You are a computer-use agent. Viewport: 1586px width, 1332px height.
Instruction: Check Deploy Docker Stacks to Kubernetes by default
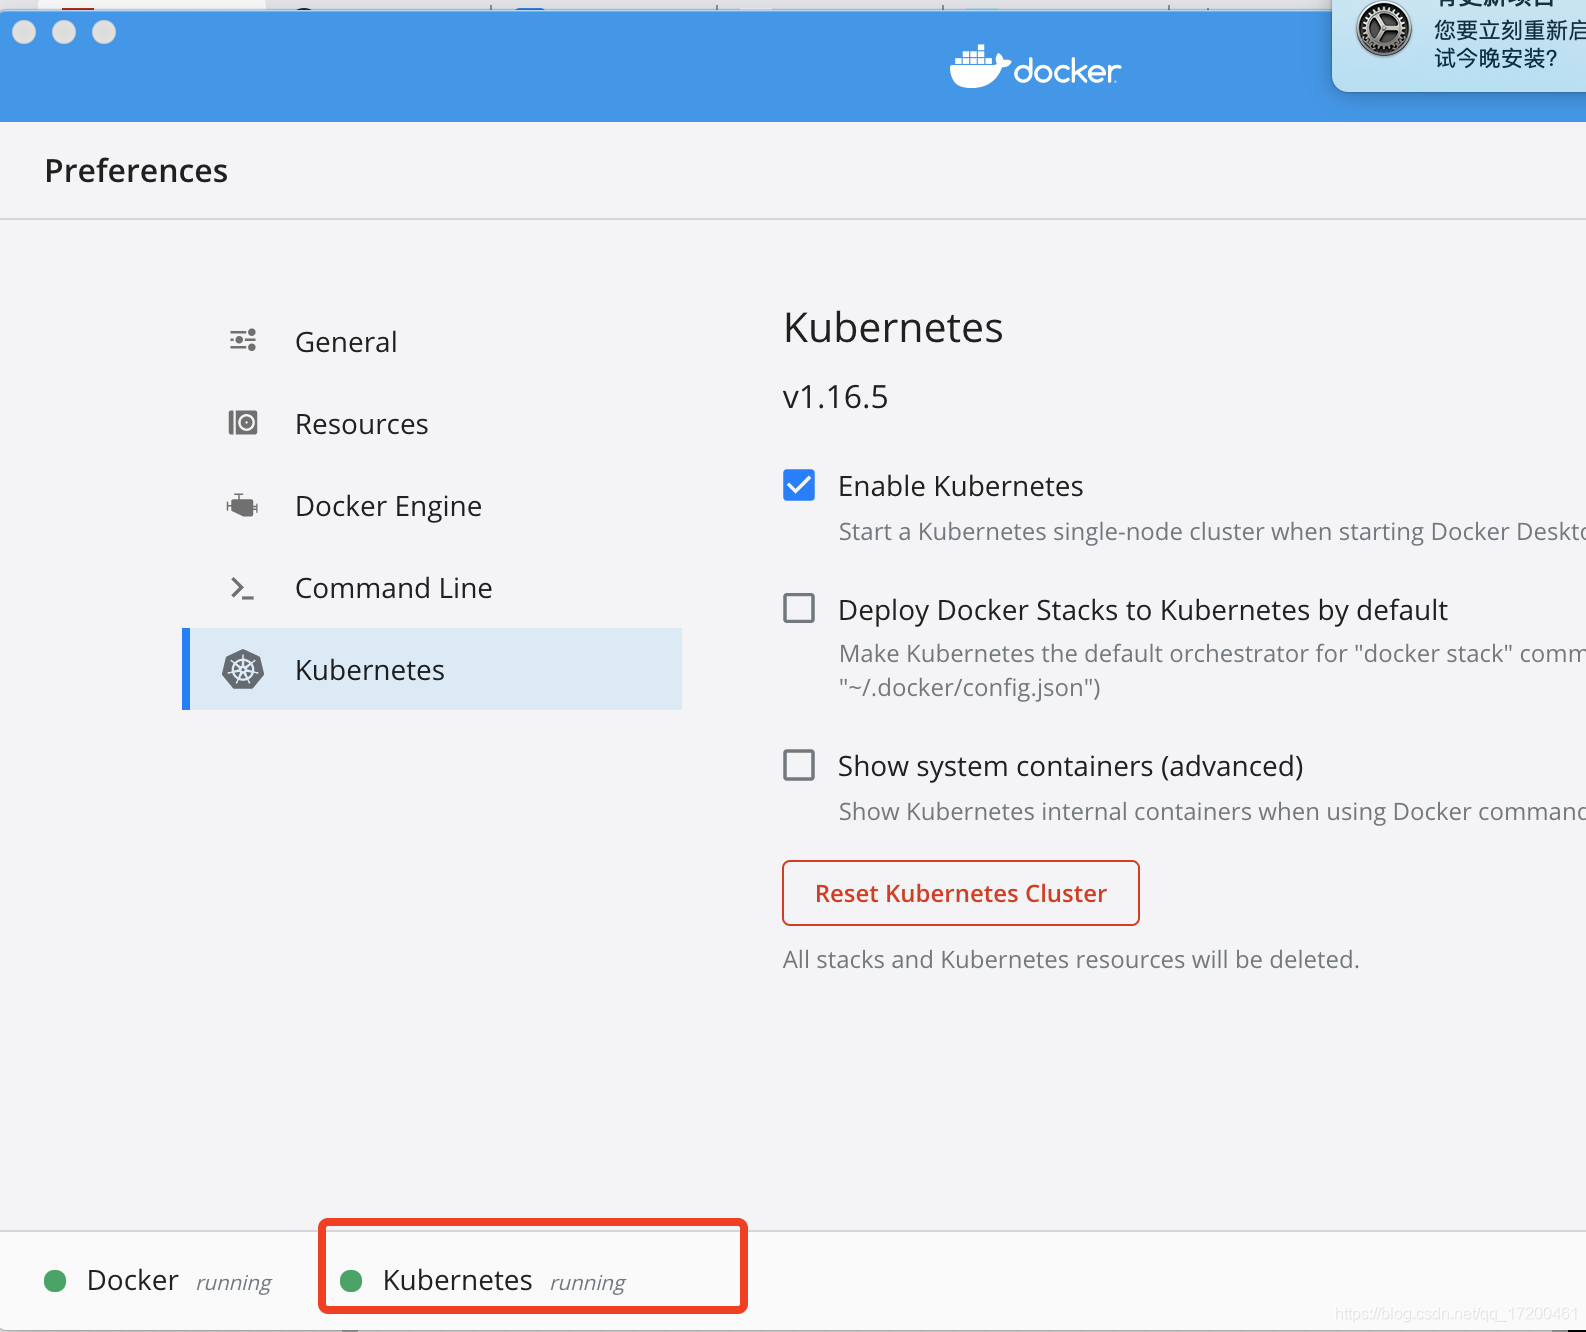click(x=799, y=609)
